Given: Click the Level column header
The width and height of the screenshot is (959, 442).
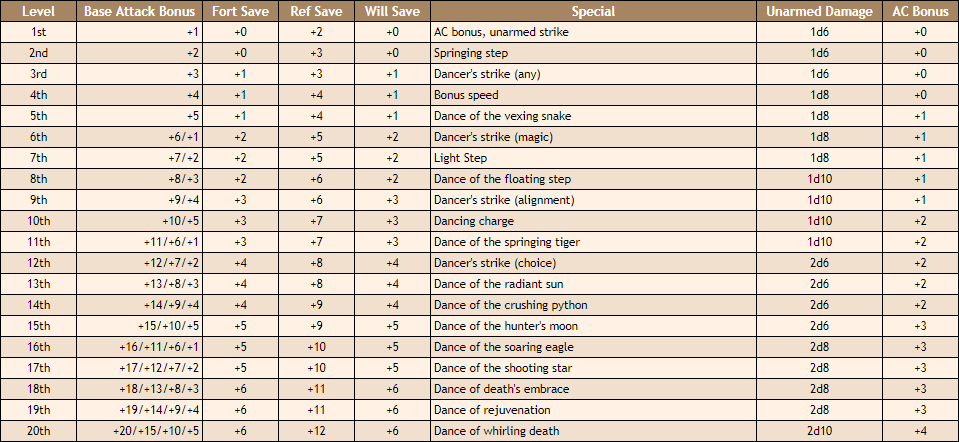Looking at the screenshot, I should (38, 12).
